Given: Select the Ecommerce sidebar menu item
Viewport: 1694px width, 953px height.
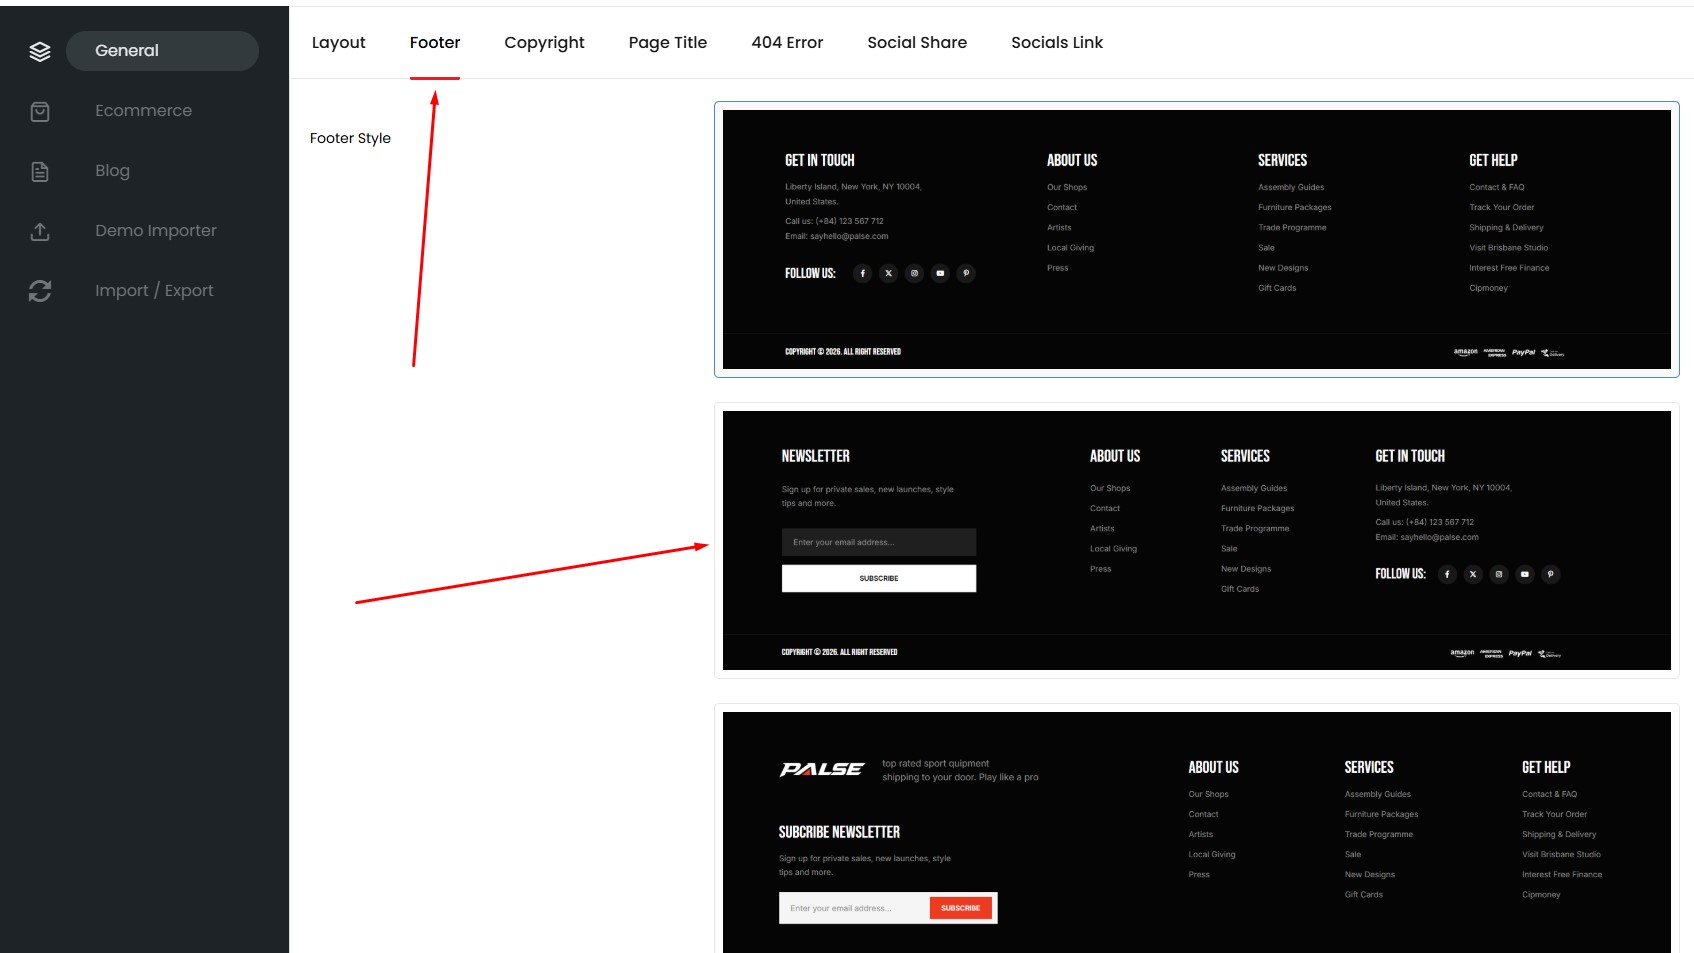Looking at the screenshot, I should pos(143,111).
